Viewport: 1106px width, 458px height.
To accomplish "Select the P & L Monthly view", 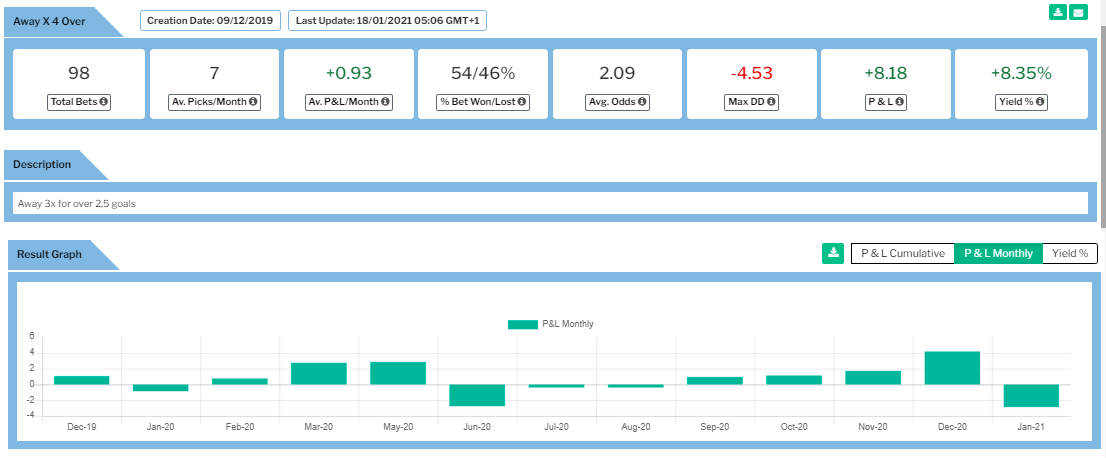I will coord(998,253).
